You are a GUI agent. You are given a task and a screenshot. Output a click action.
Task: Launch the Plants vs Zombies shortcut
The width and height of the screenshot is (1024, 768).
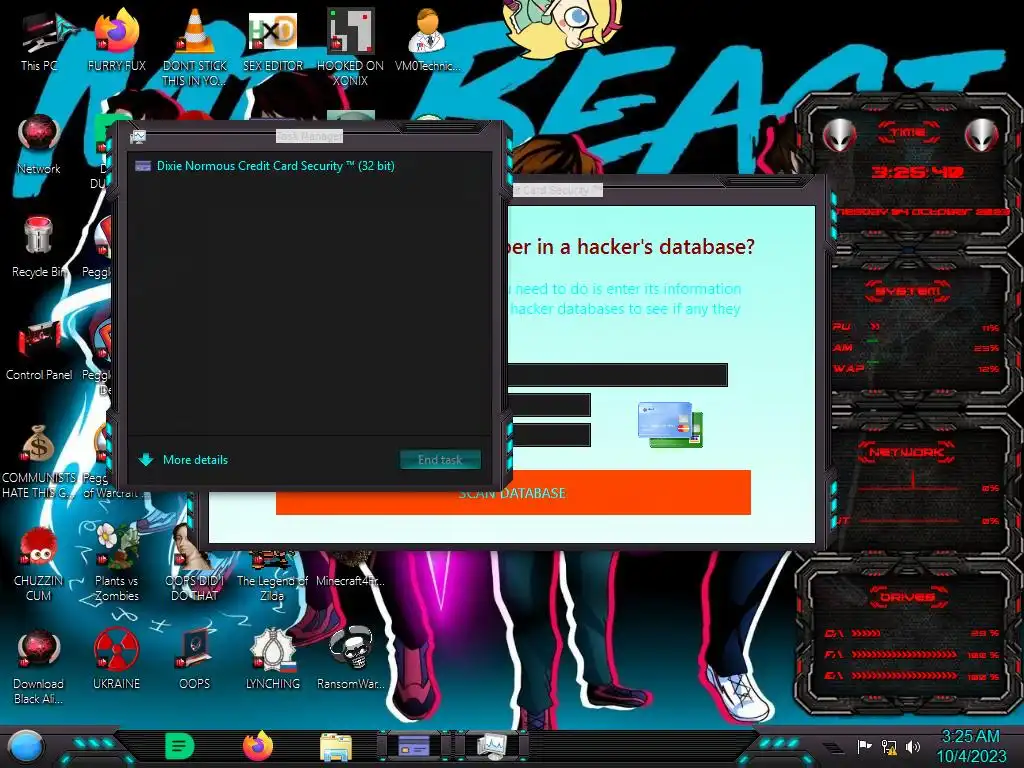pyautogui.click(x=117, y=564)
